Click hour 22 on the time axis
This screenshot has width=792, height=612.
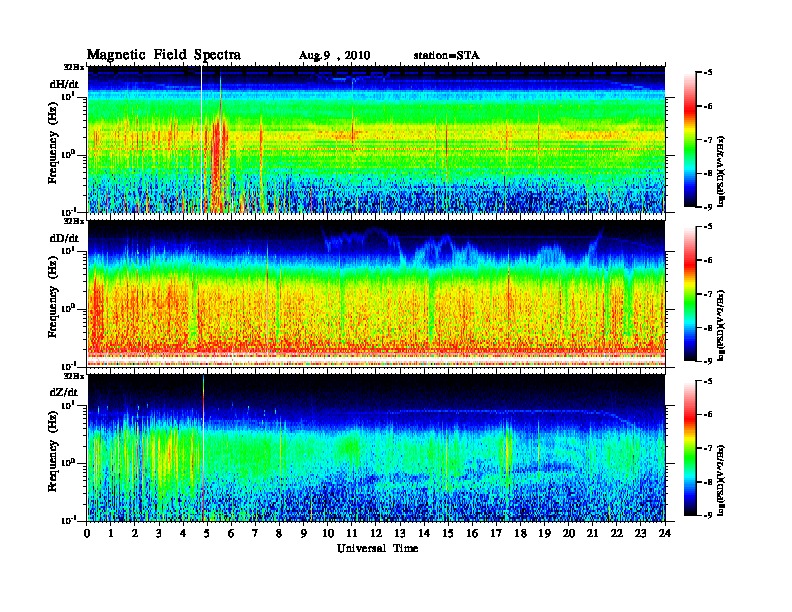(617, 533)
